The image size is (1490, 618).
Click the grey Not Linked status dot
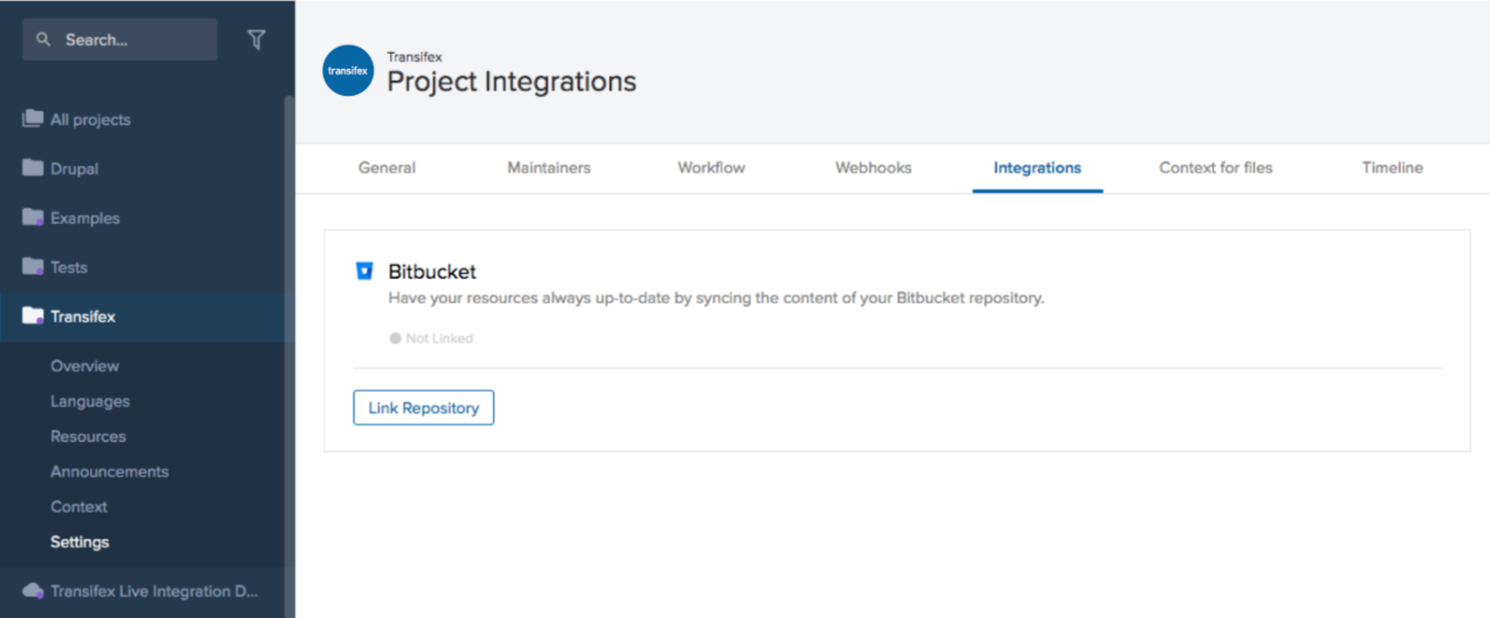coord(395,339)
